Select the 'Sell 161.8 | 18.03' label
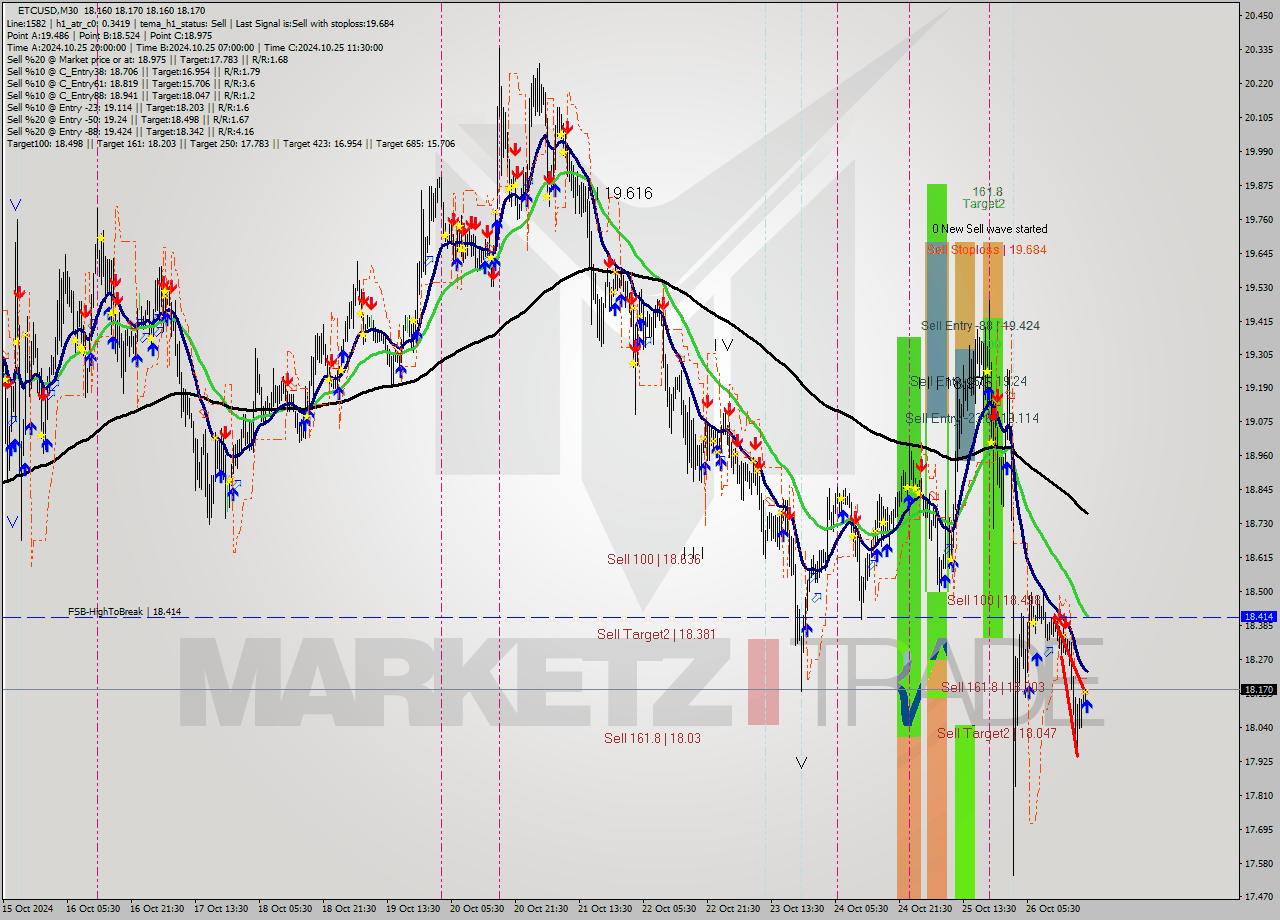The image size is (1280, 920). [652, 738]
